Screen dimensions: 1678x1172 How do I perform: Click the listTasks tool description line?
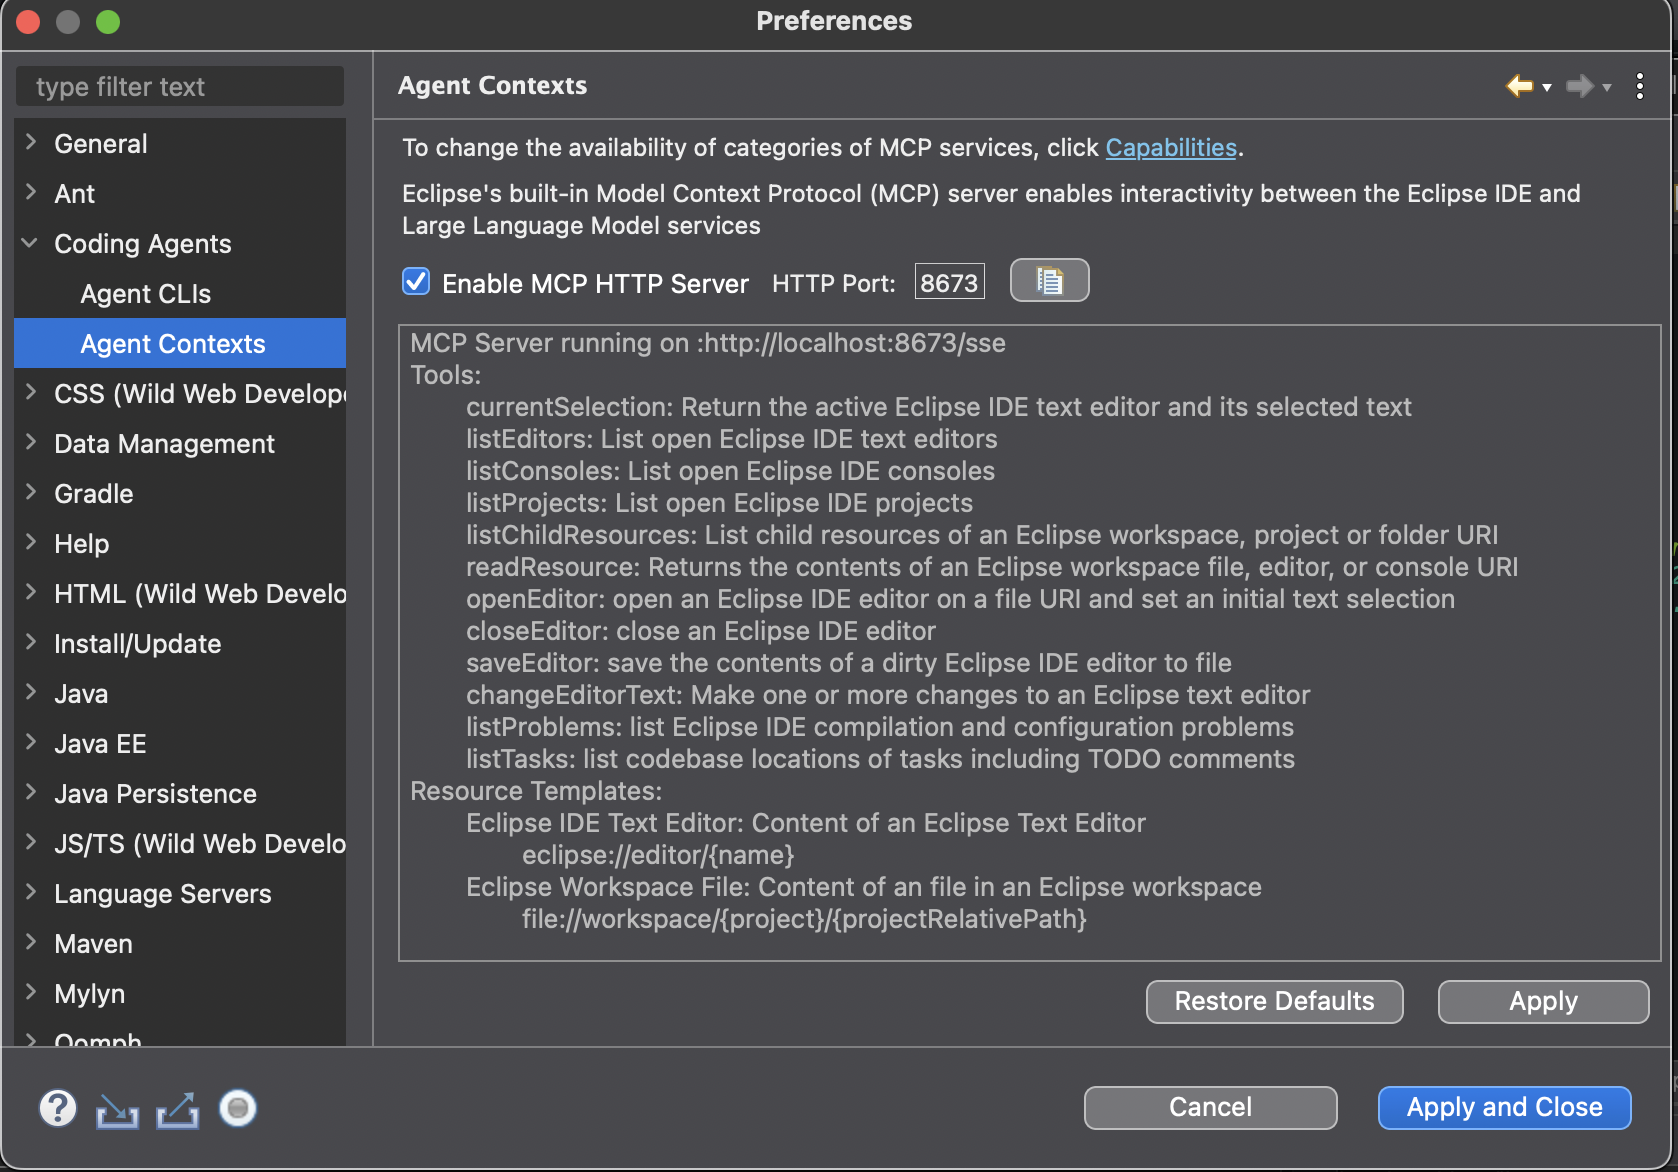coord(880,759)
